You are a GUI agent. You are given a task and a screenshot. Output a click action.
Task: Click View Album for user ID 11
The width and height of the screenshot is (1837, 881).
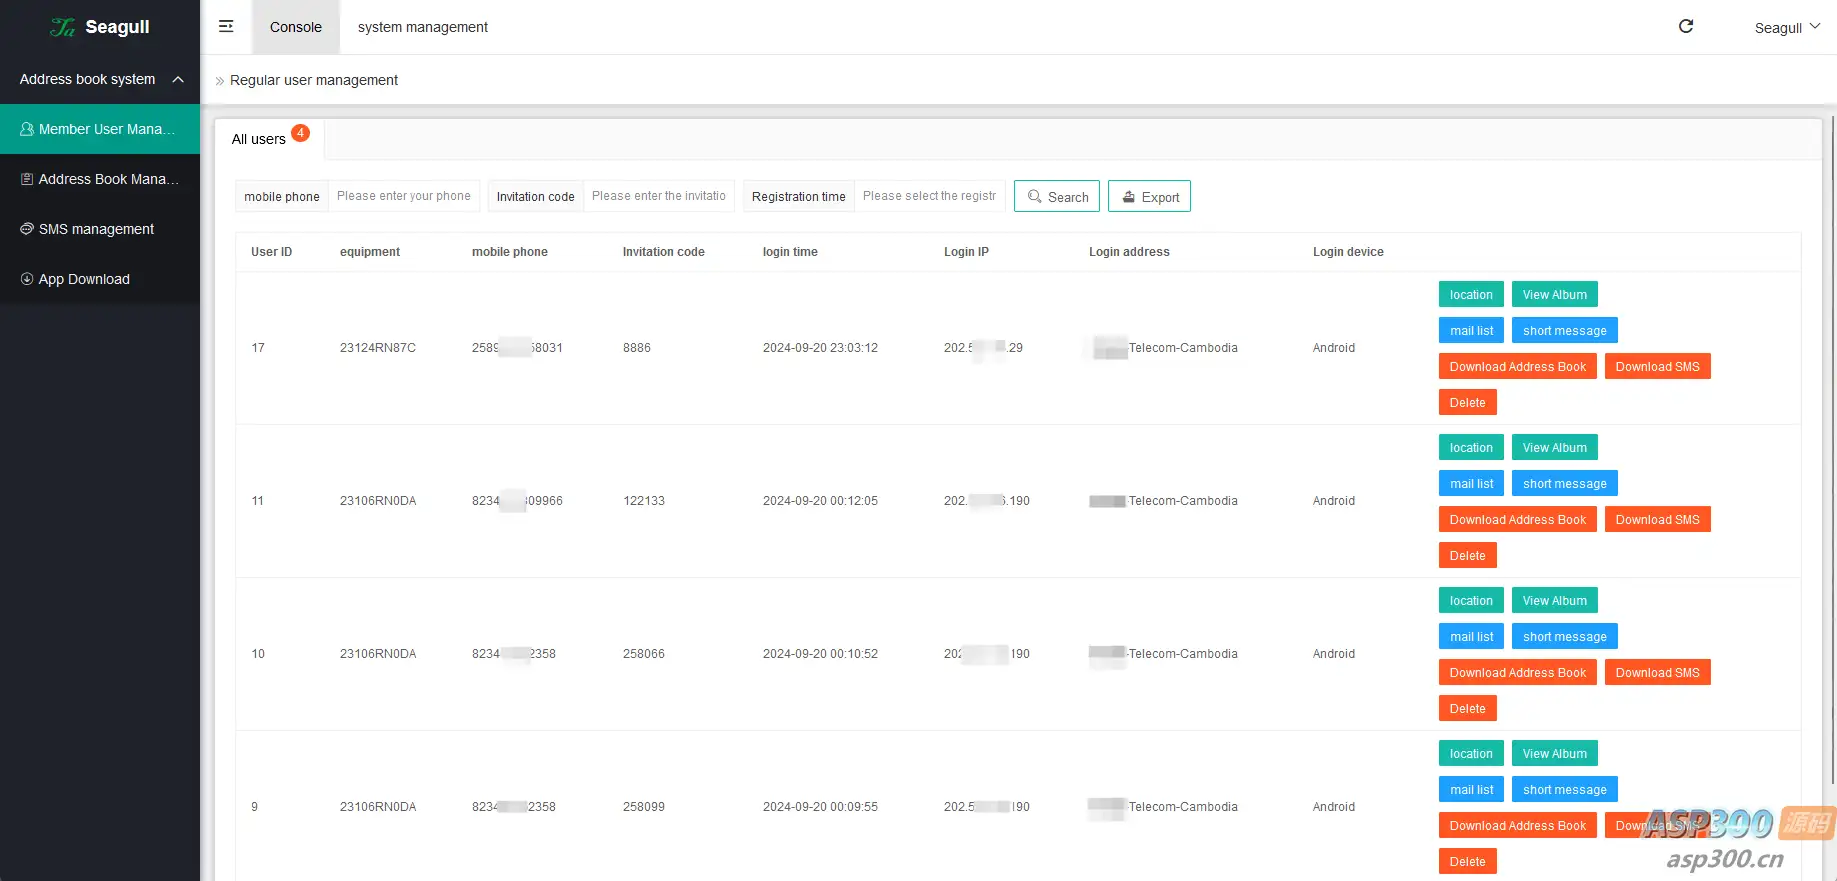1555,448
